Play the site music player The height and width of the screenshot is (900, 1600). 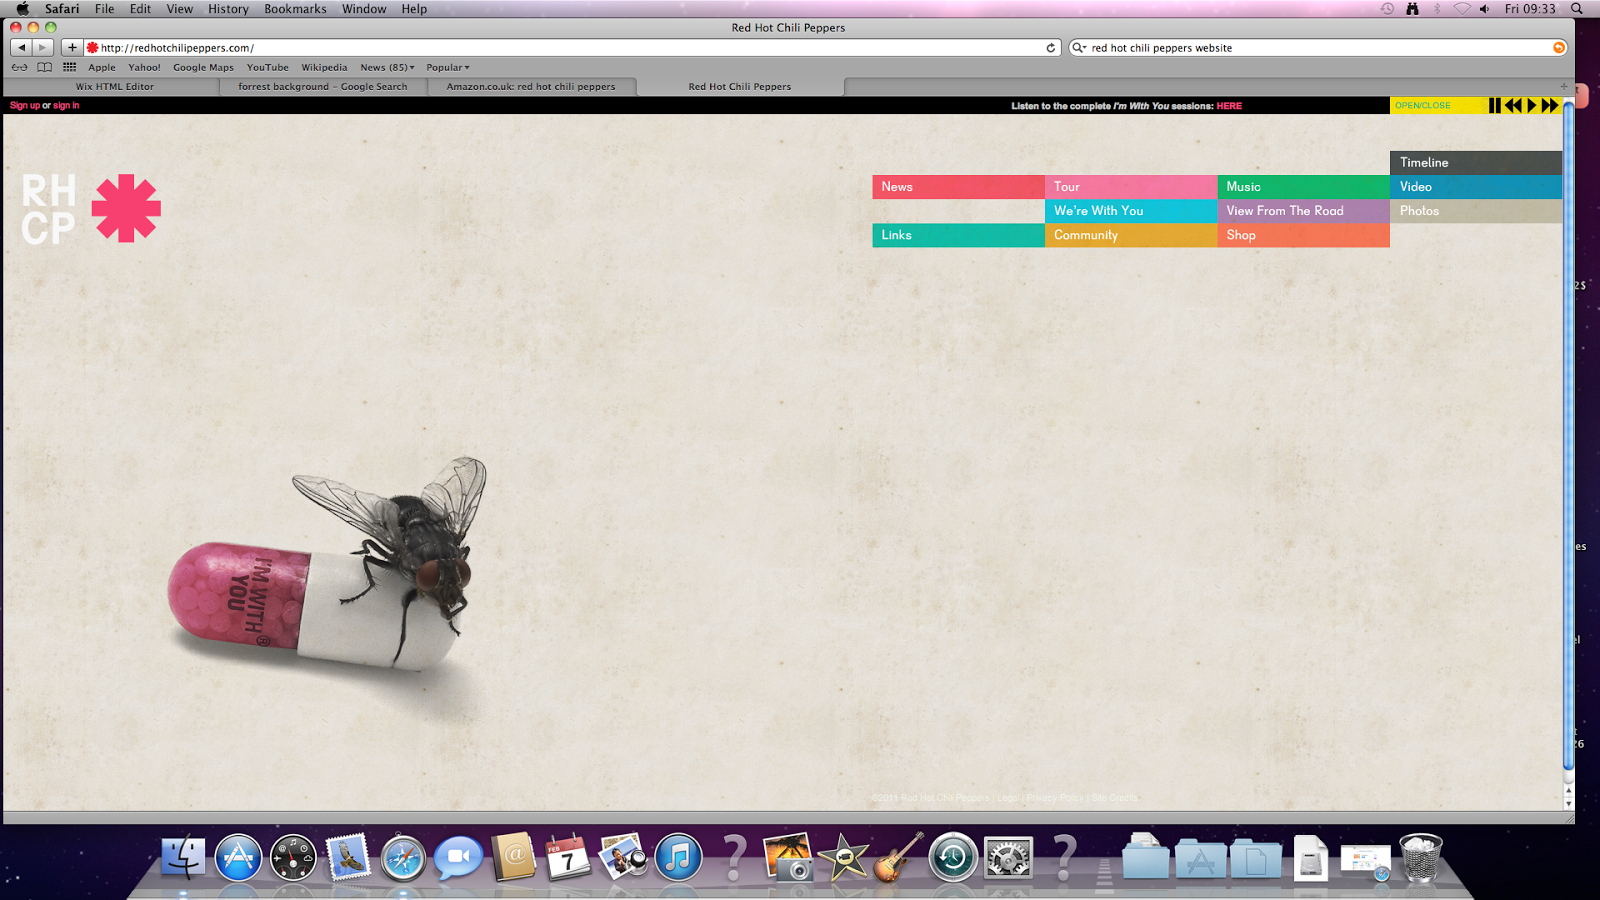1531,105
